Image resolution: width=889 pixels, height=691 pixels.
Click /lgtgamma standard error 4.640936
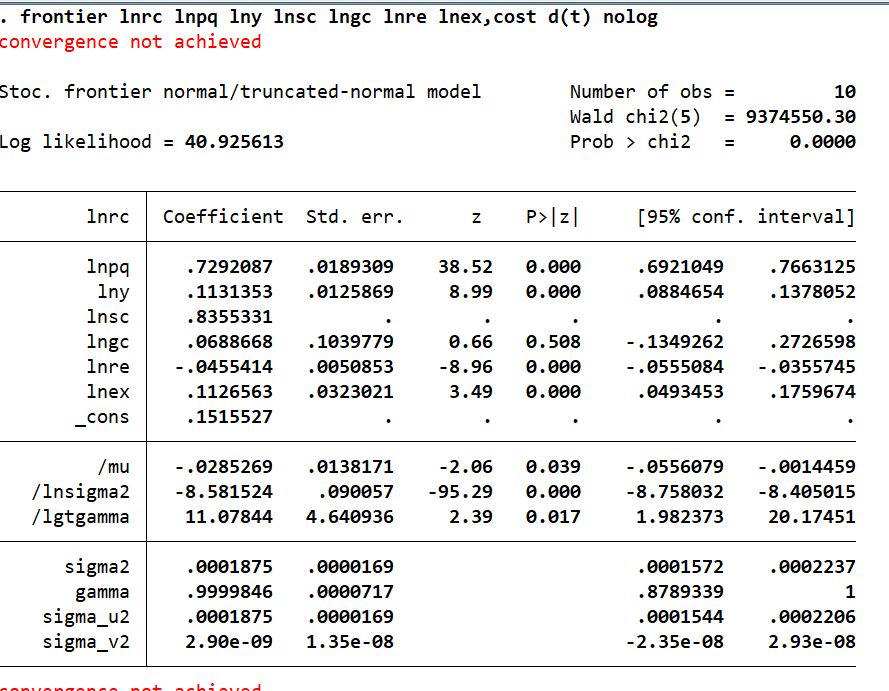[350, 517]
